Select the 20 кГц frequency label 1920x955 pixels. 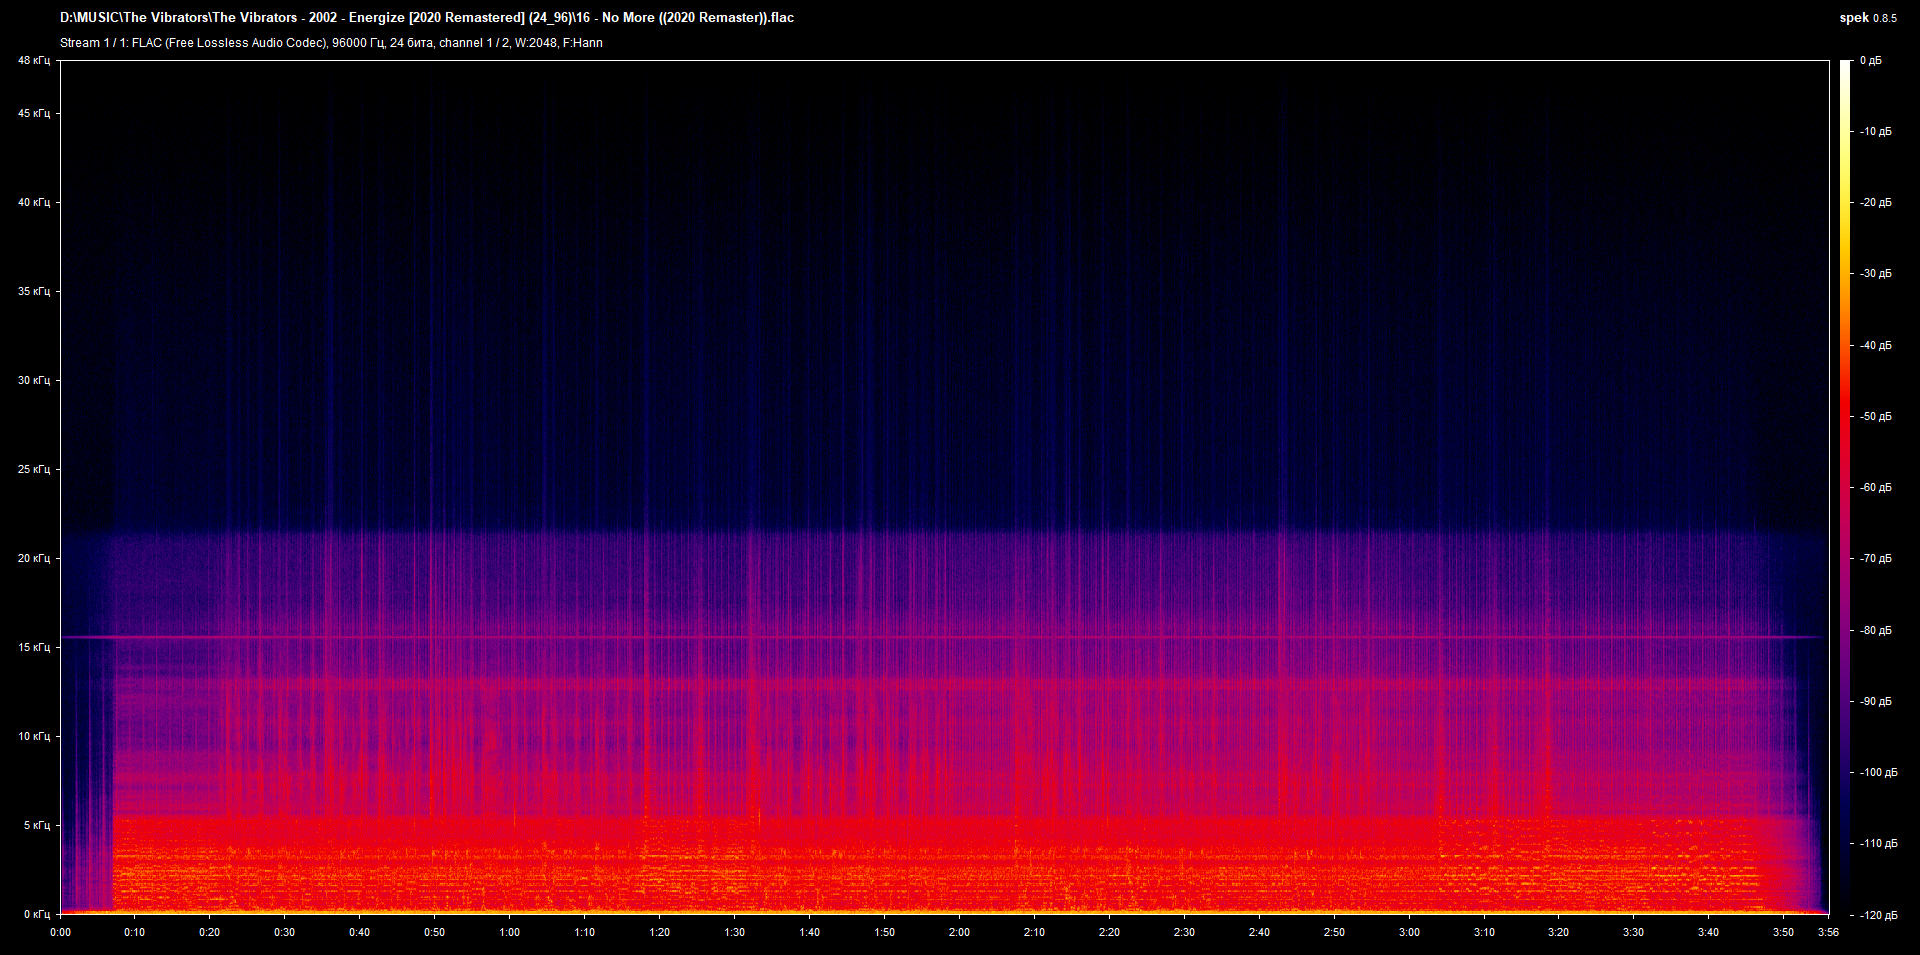34,558
